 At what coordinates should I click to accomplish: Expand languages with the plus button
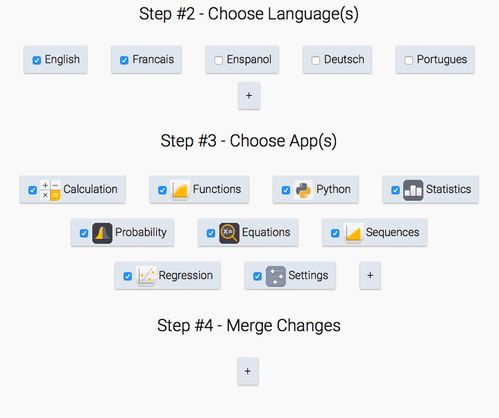[x=249, y=96]
